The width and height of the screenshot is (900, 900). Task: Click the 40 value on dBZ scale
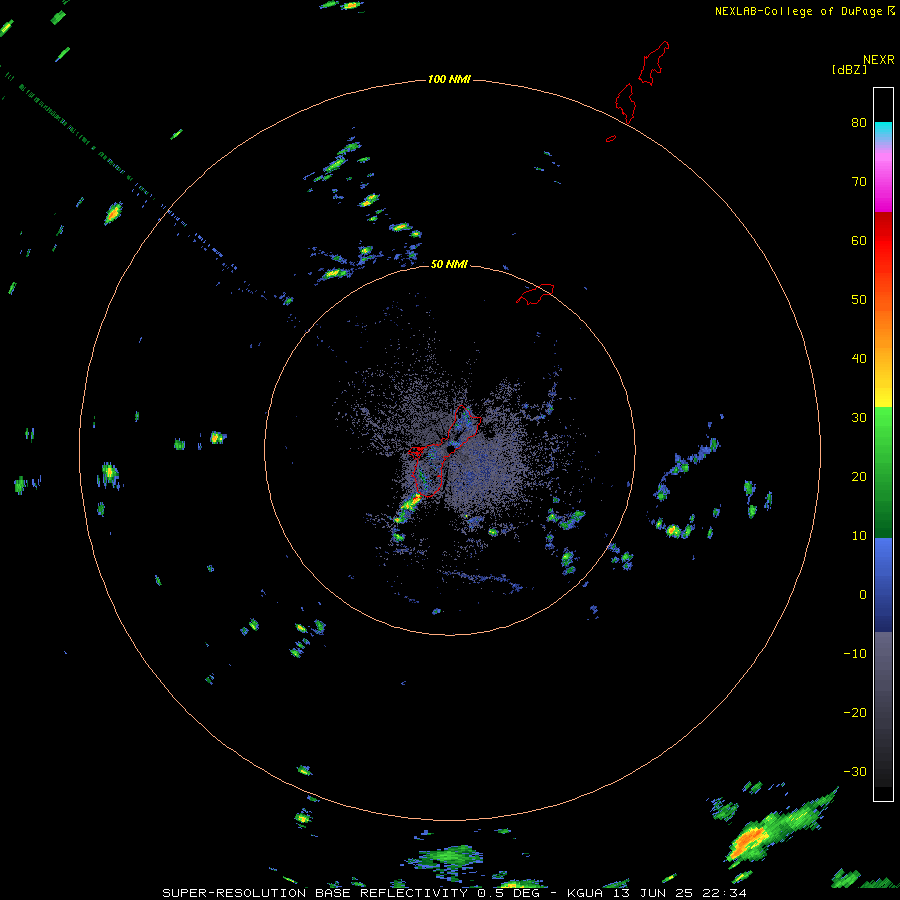(859, 359)
